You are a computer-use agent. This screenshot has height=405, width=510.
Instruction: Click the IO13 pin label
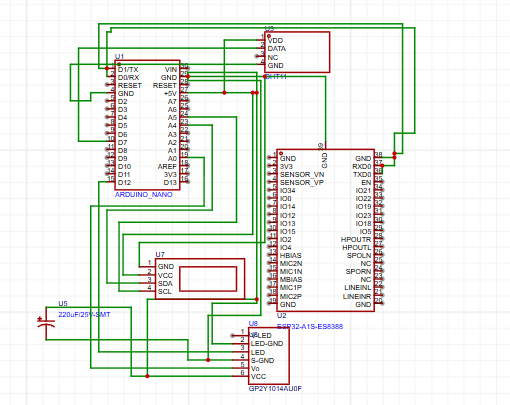288,224
